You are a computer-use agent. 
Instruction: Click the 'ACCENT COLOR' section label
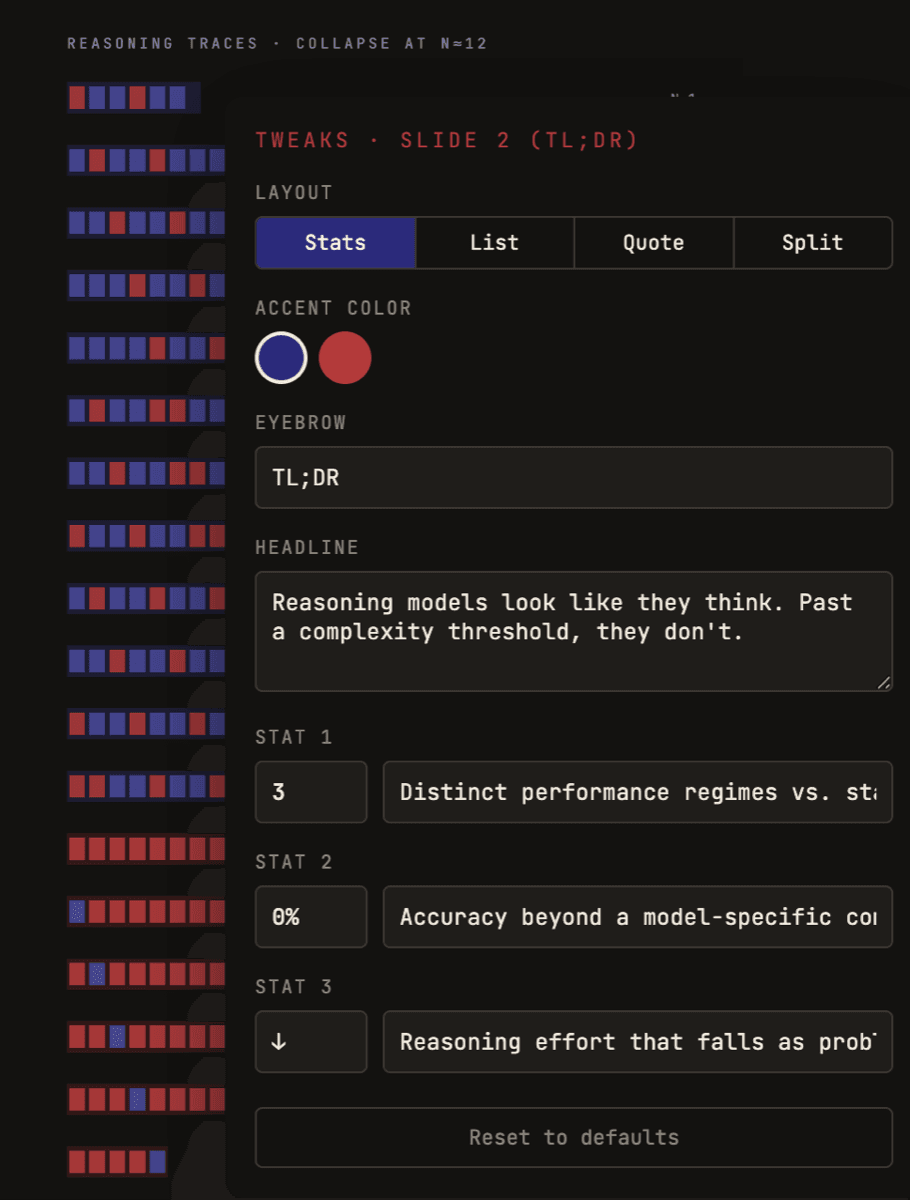[x=333, y=308]
